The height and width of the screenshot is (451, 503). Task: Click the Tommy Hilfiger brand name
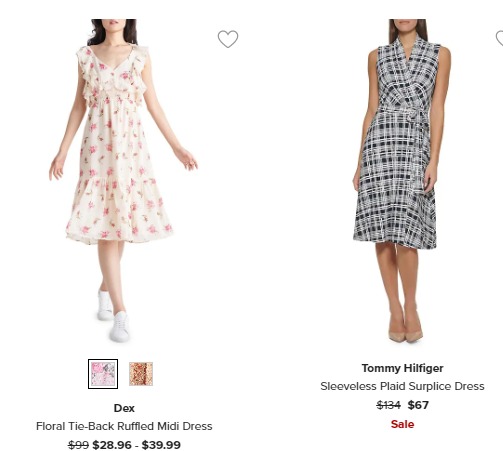pos(402,368)
